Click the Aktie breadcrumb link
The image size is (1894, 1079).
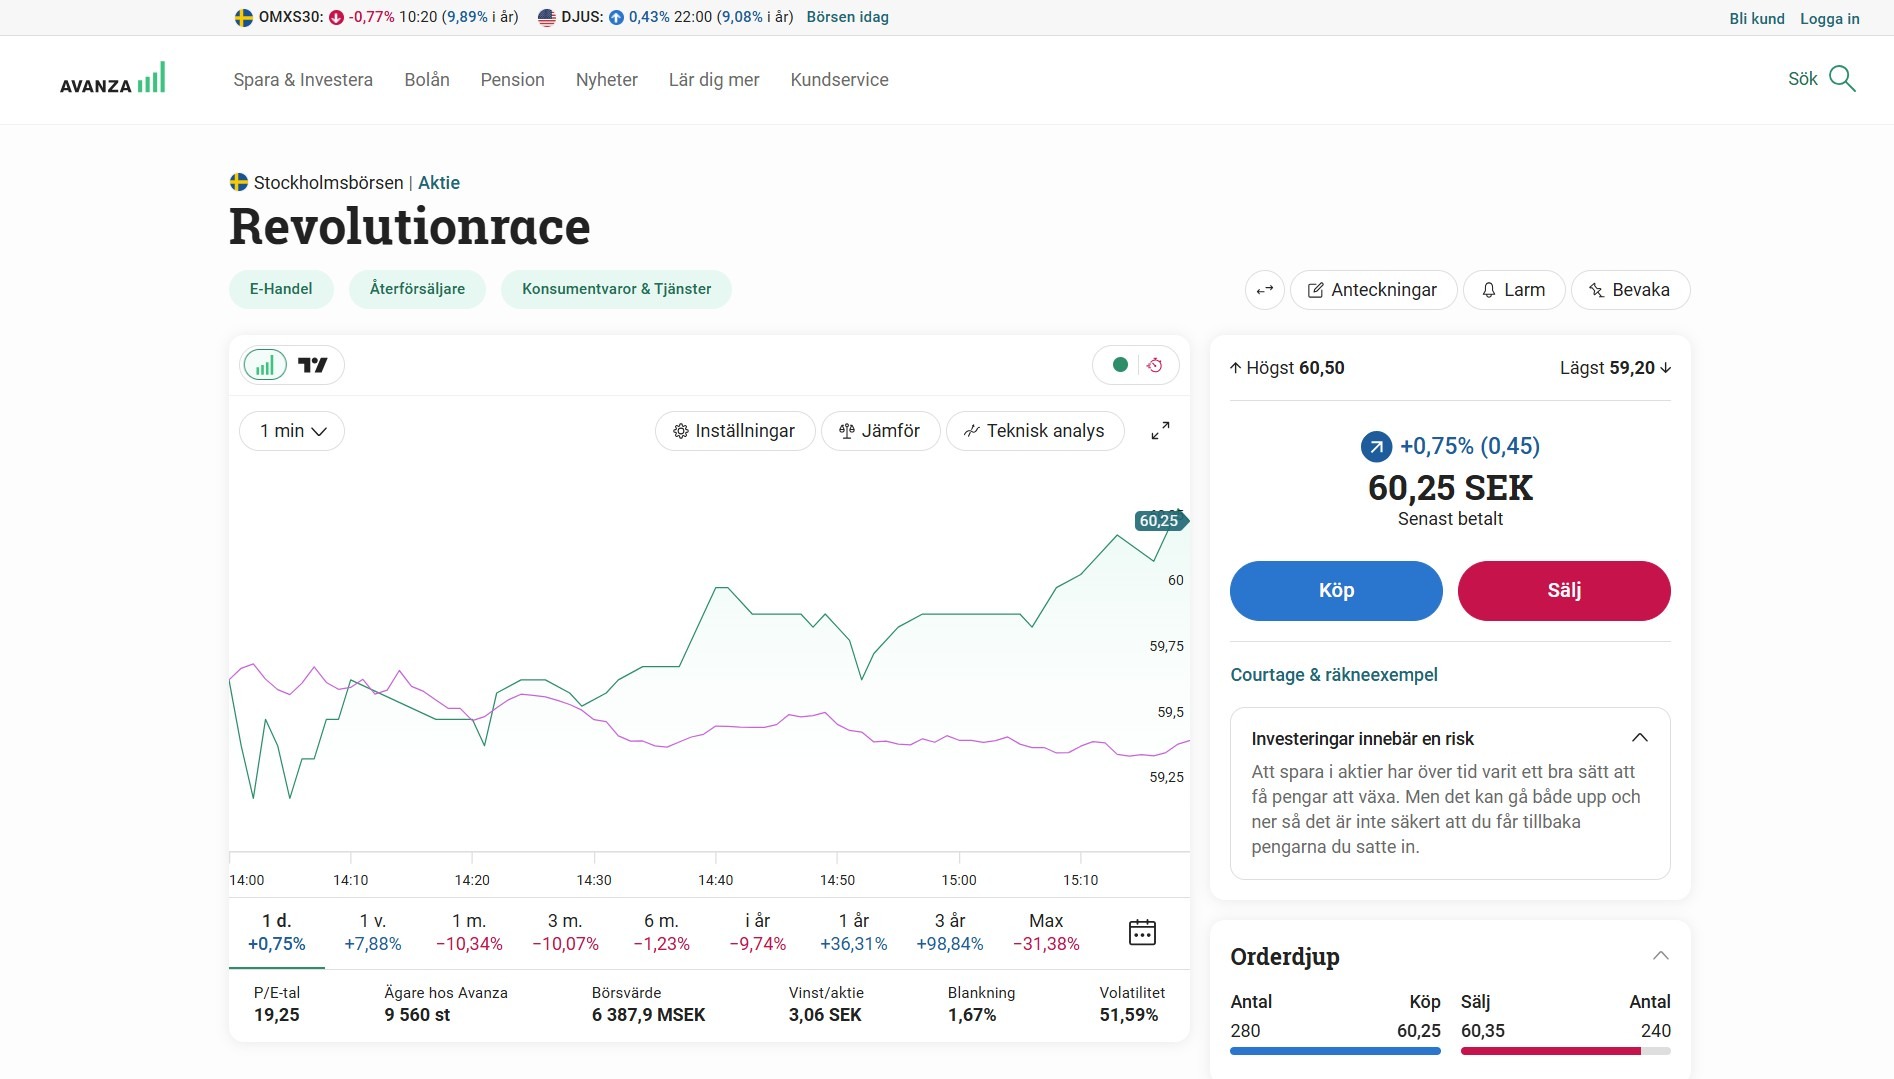pyautogui.click(x=439, y=183)
